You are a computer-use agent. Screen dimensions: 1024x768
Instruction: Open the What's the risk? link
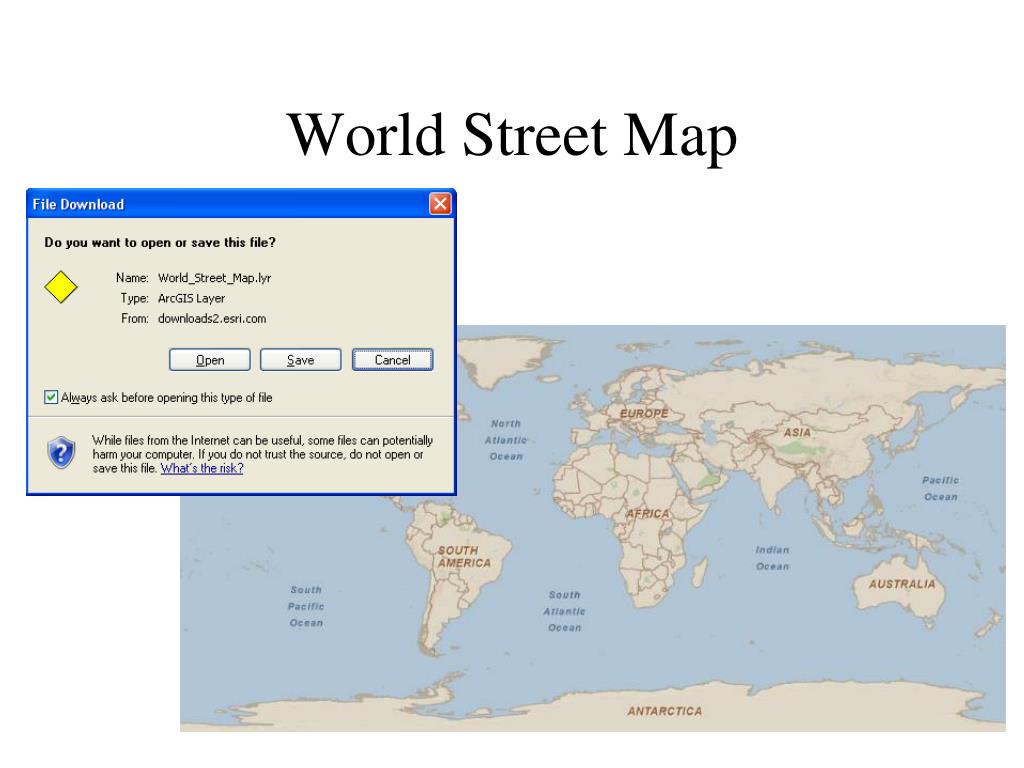202,468
